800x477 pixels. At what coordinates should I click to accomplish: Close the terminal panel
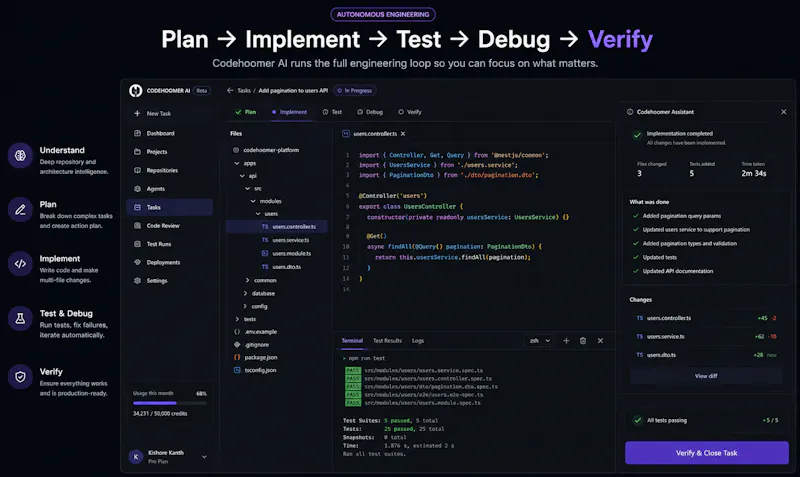pos(600,340)
